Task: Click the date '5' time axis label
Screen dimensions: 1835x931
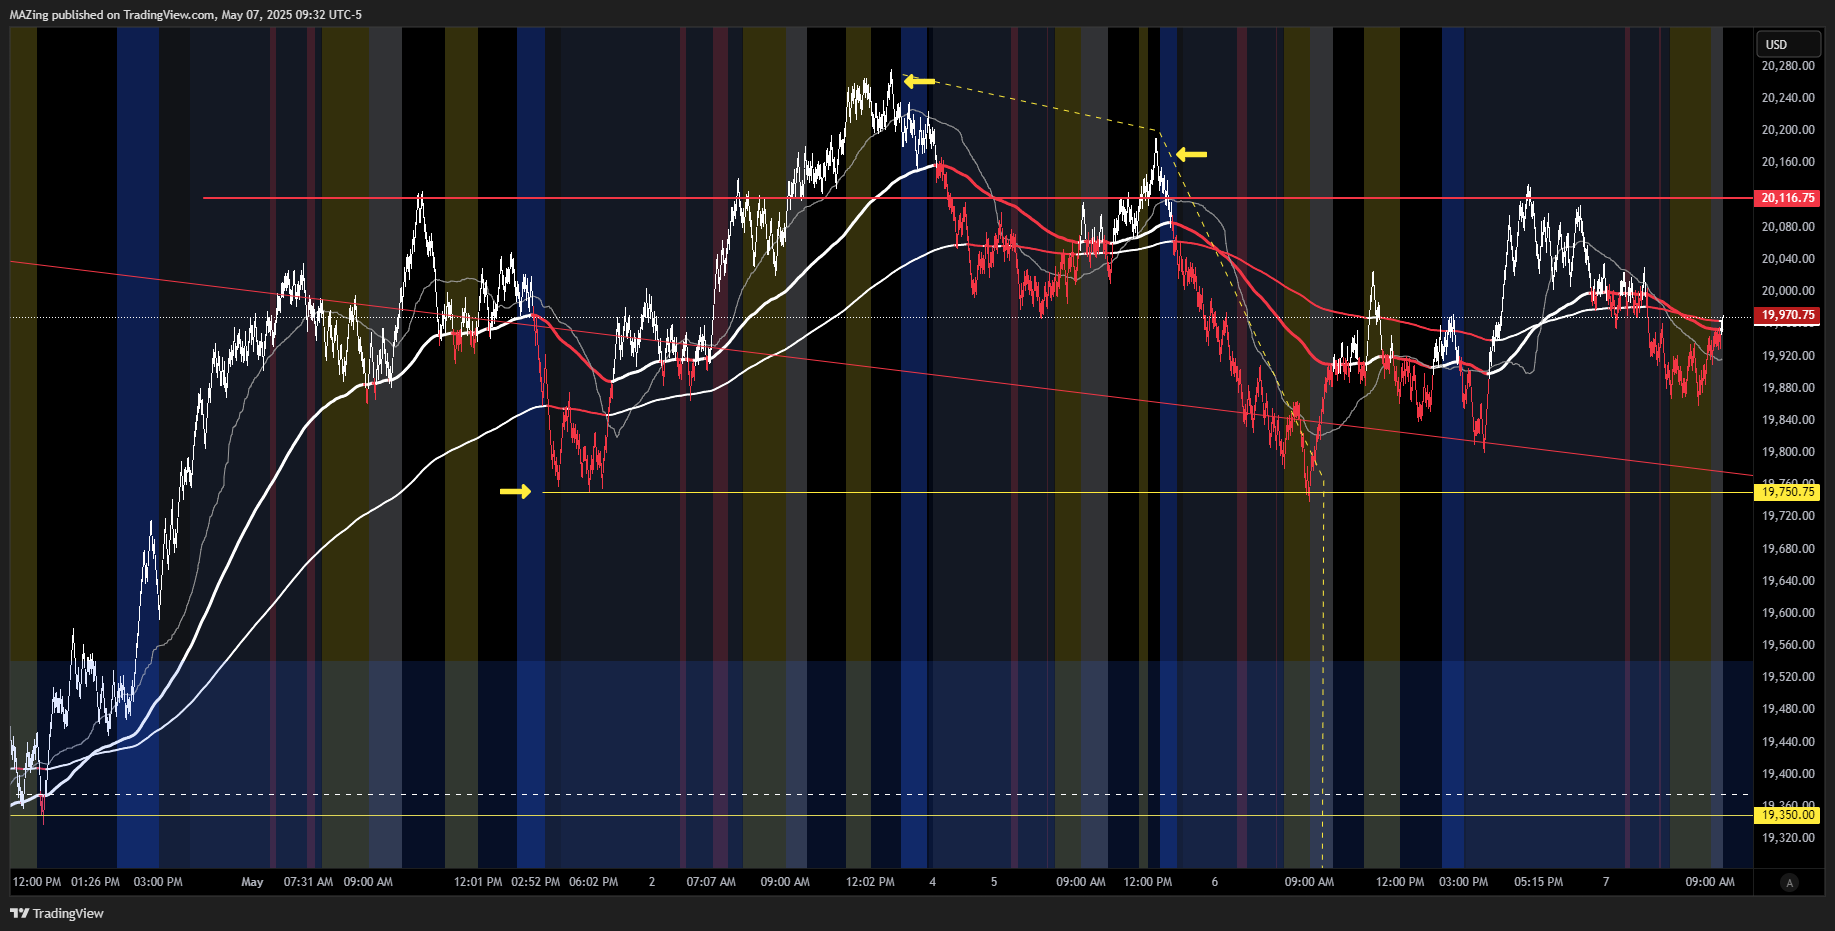Action: 994,882
